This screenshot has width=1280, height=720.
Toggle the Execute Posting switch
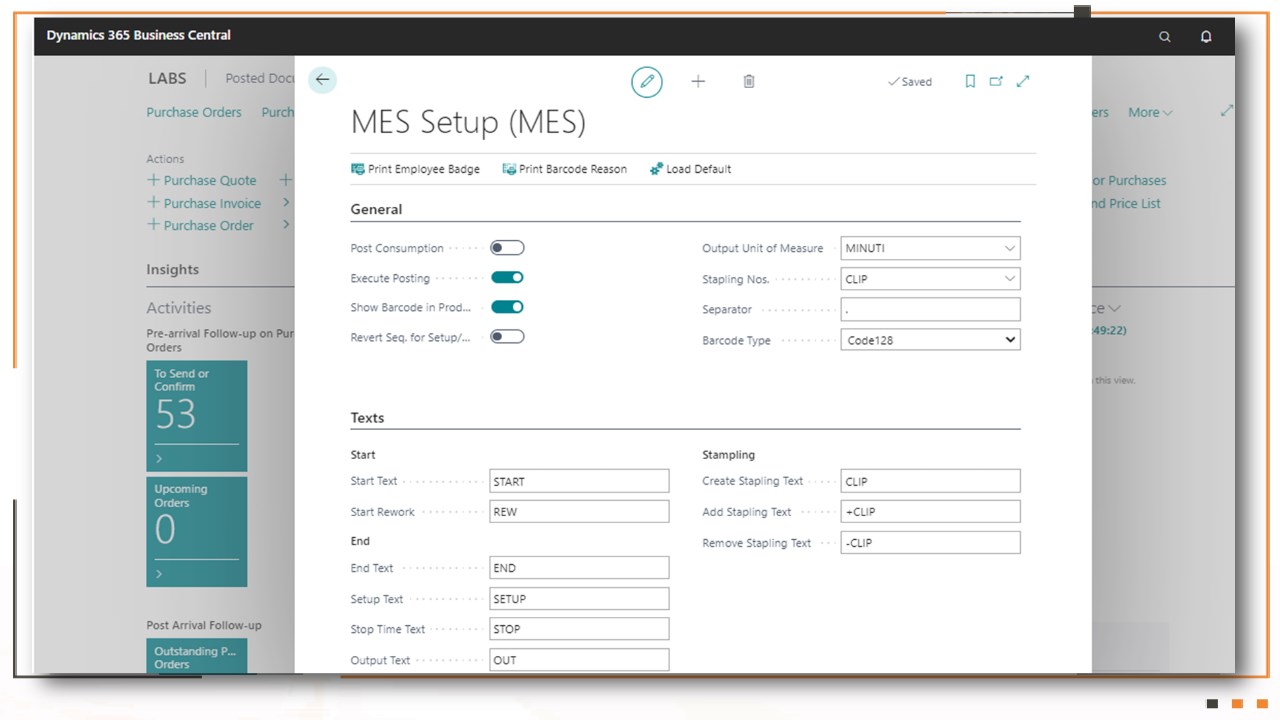coord(507,278)
